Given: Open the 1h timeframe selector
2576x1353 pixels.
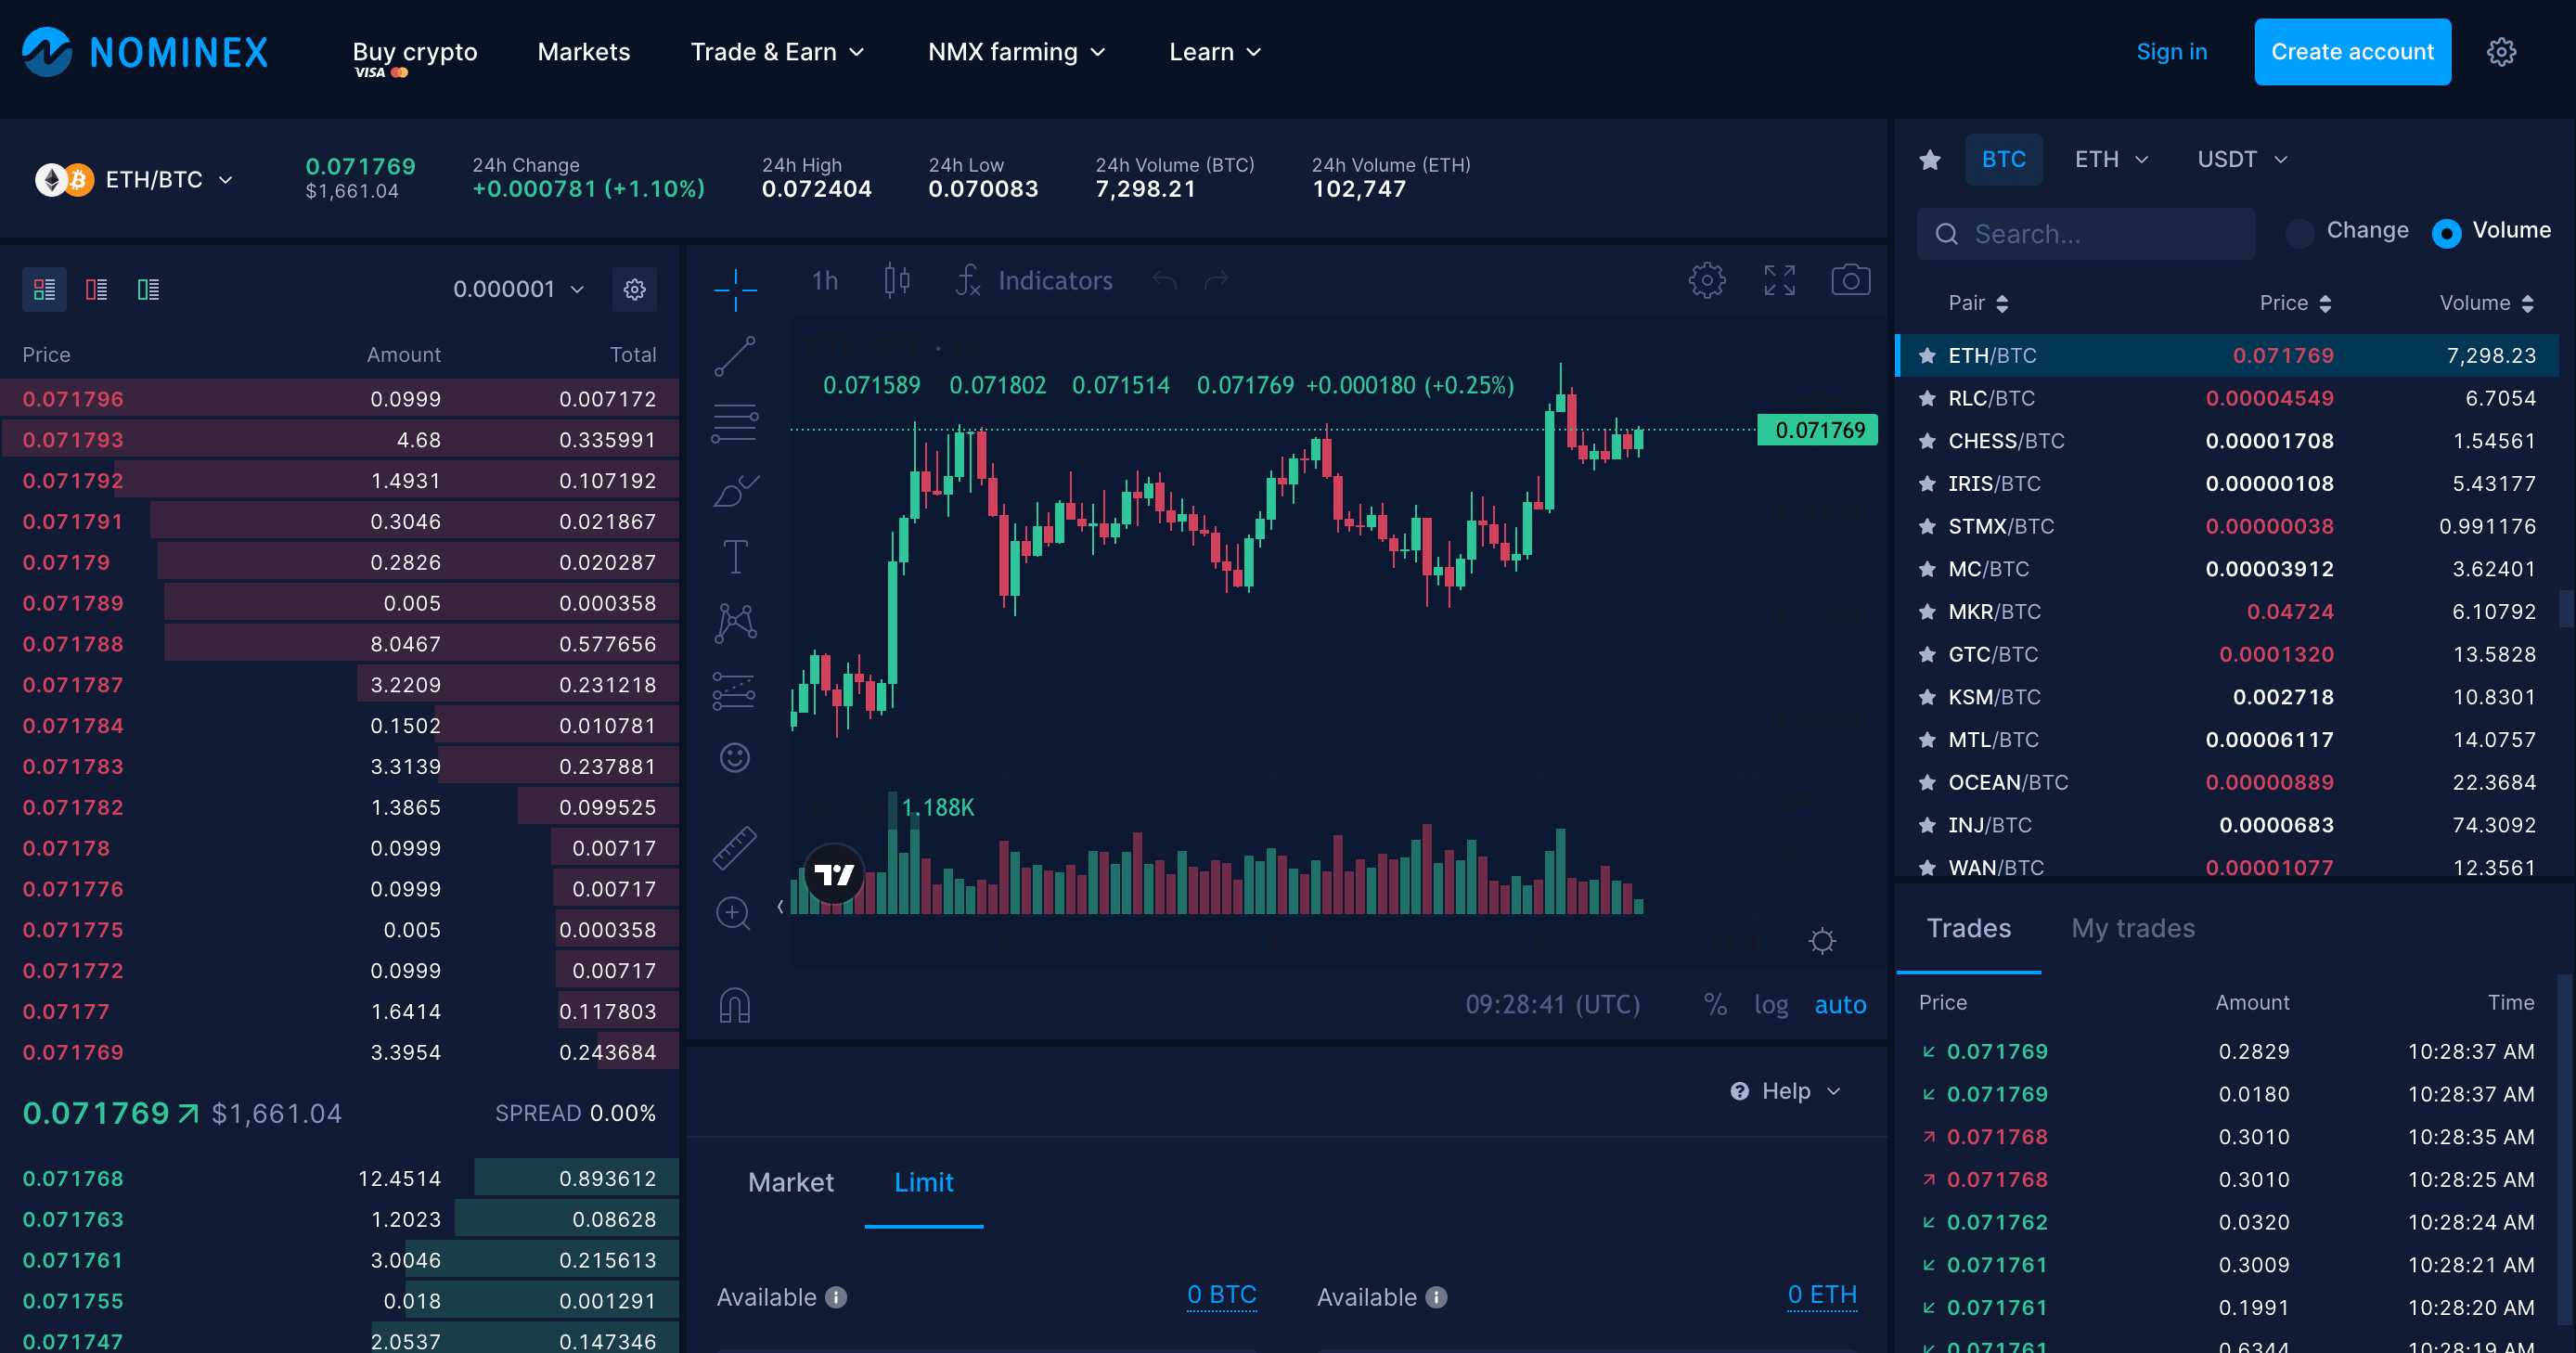Looking at the screenshot, I should pyautogui.click(x=825, y=281).
